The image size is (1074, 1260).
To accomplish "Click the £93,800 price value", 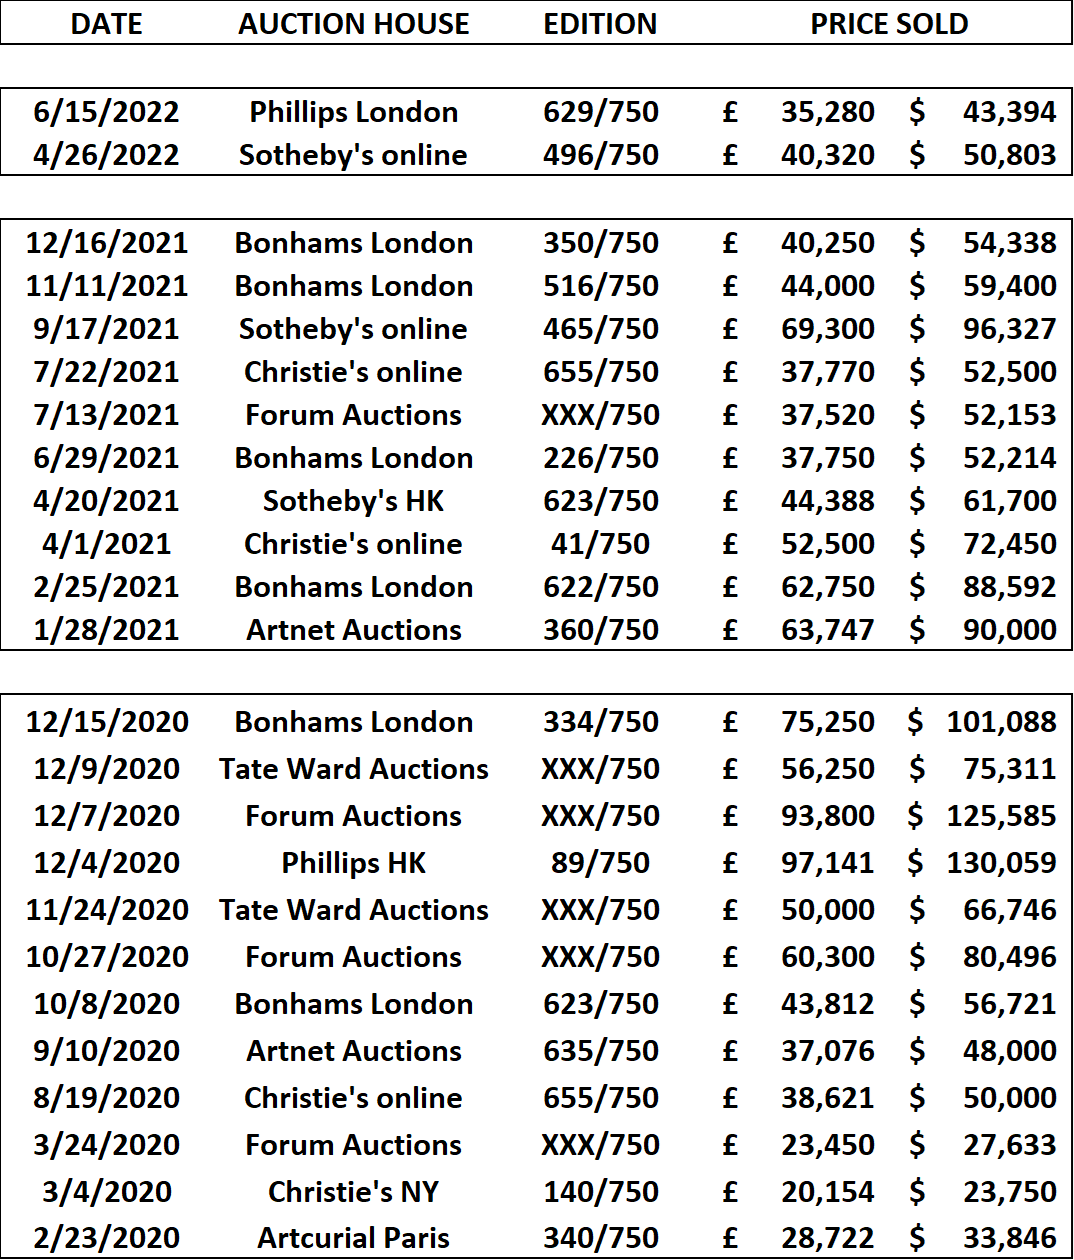I will (799, 816).
